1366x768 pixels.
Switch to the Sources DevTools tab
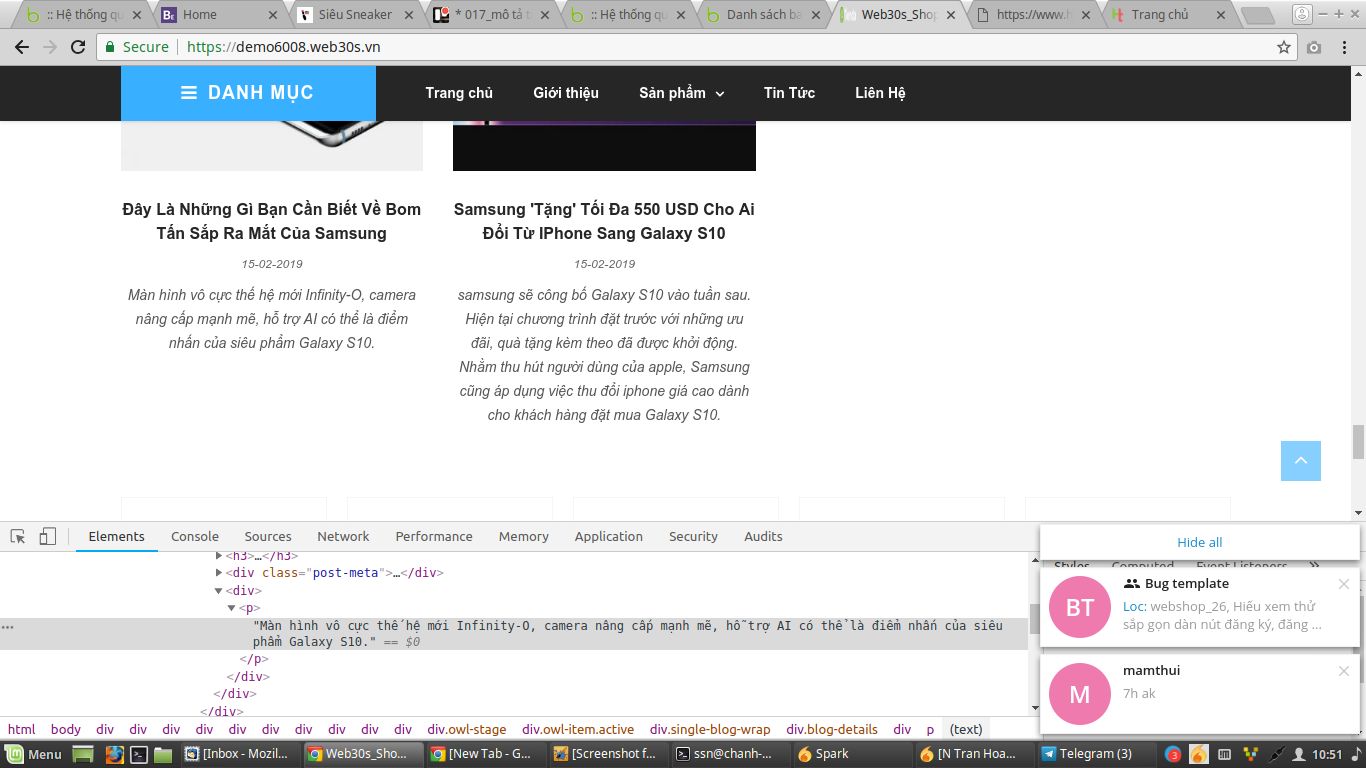click(x=268, y=537)
